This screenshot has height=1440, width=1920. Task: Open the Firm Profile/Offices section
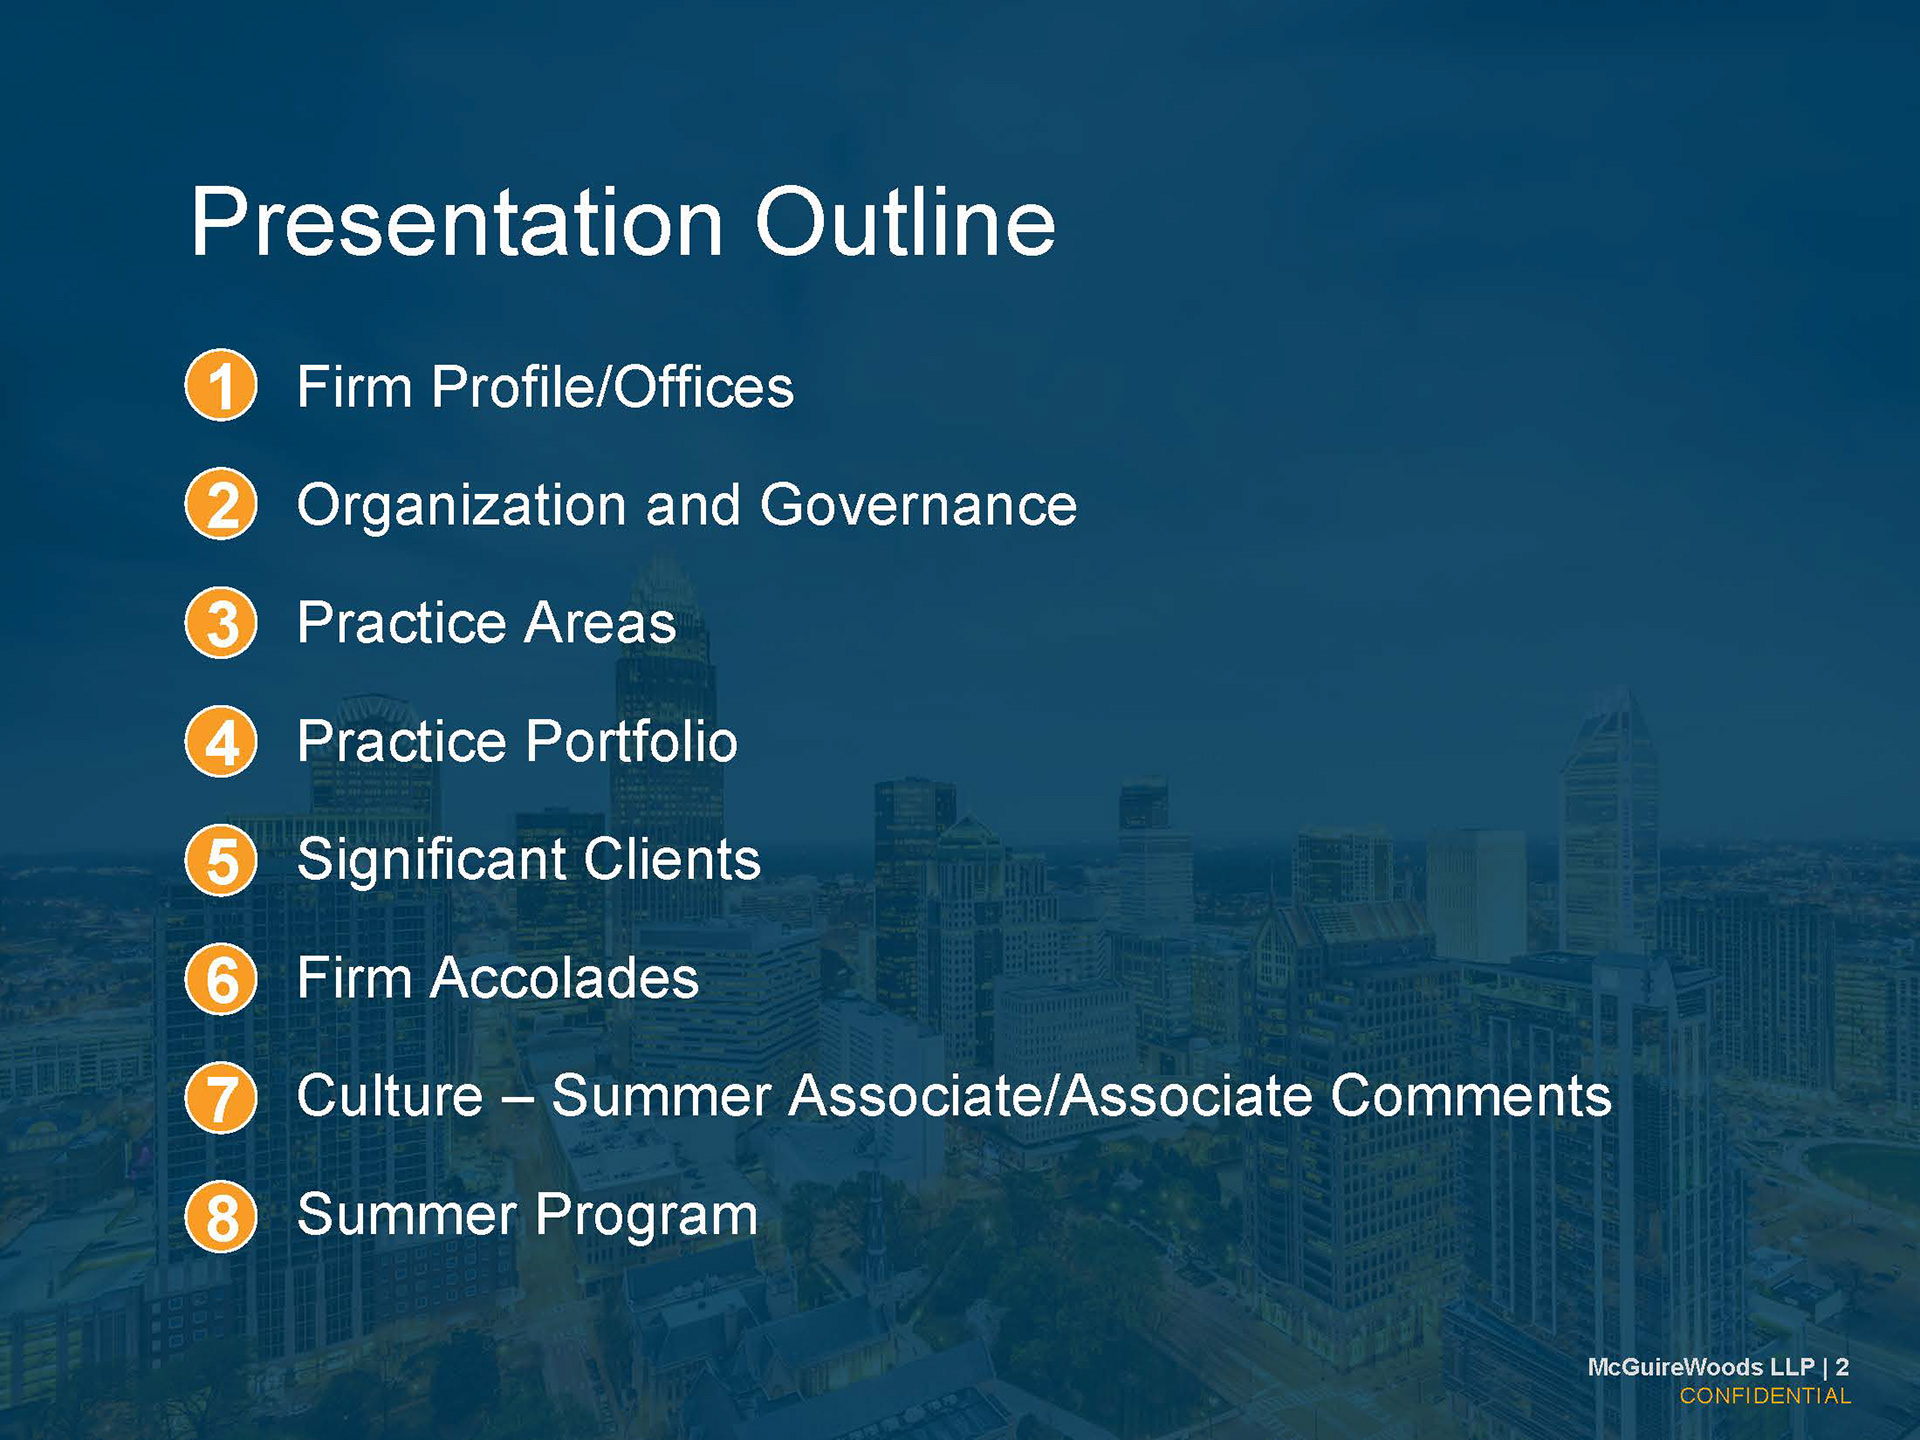pyautogui.click(x=545, y=387)
